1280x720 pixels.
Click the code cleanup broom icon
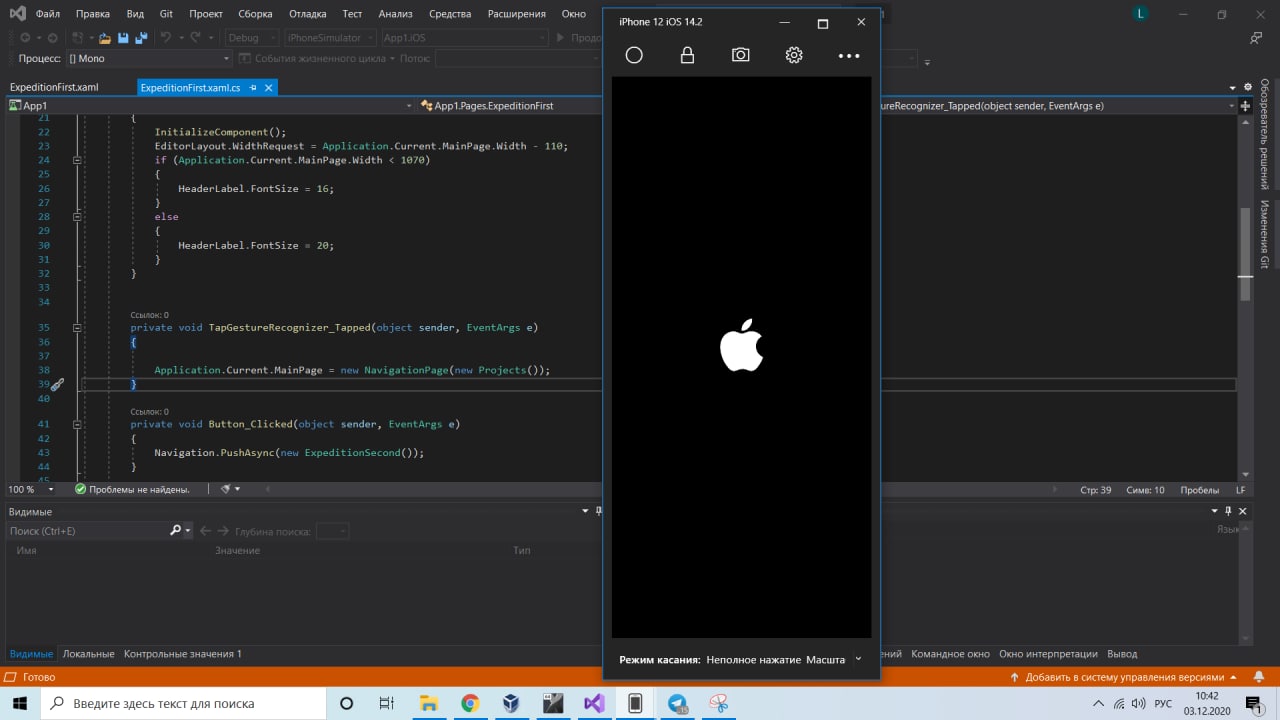pyautogui.click(x=226, y=489)
